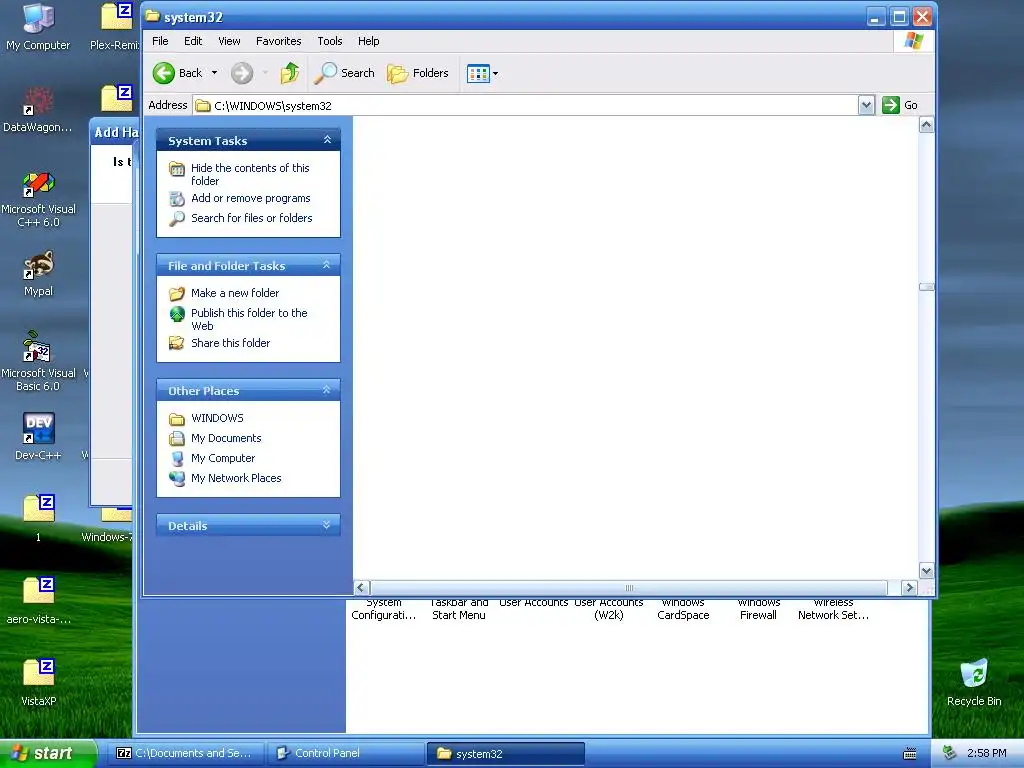This screenshot has height=768, width=1024.
Task: Open the Favorites menu
Action: pos(278,41)
